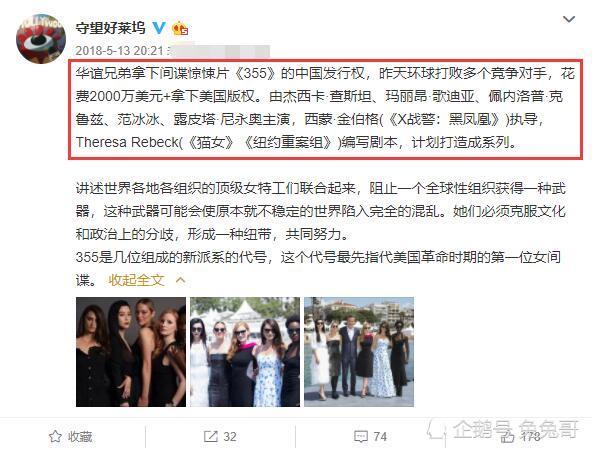The image size is (592, 450).
Task: Open the second photo with sunglasses group
Action: click(245, 352)
